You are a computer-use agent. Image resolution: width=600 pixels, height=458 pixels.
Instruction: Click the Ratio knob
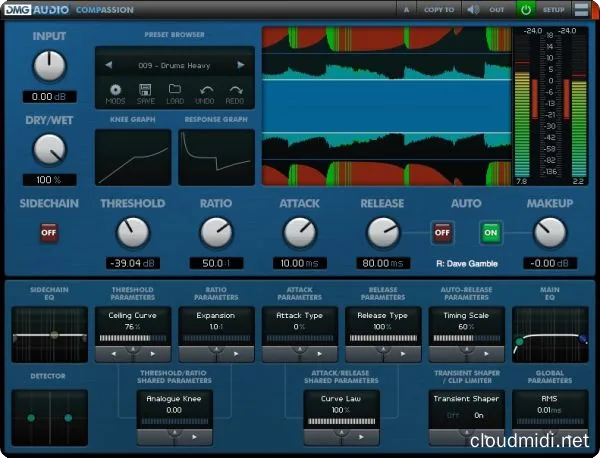coord(216,233)
